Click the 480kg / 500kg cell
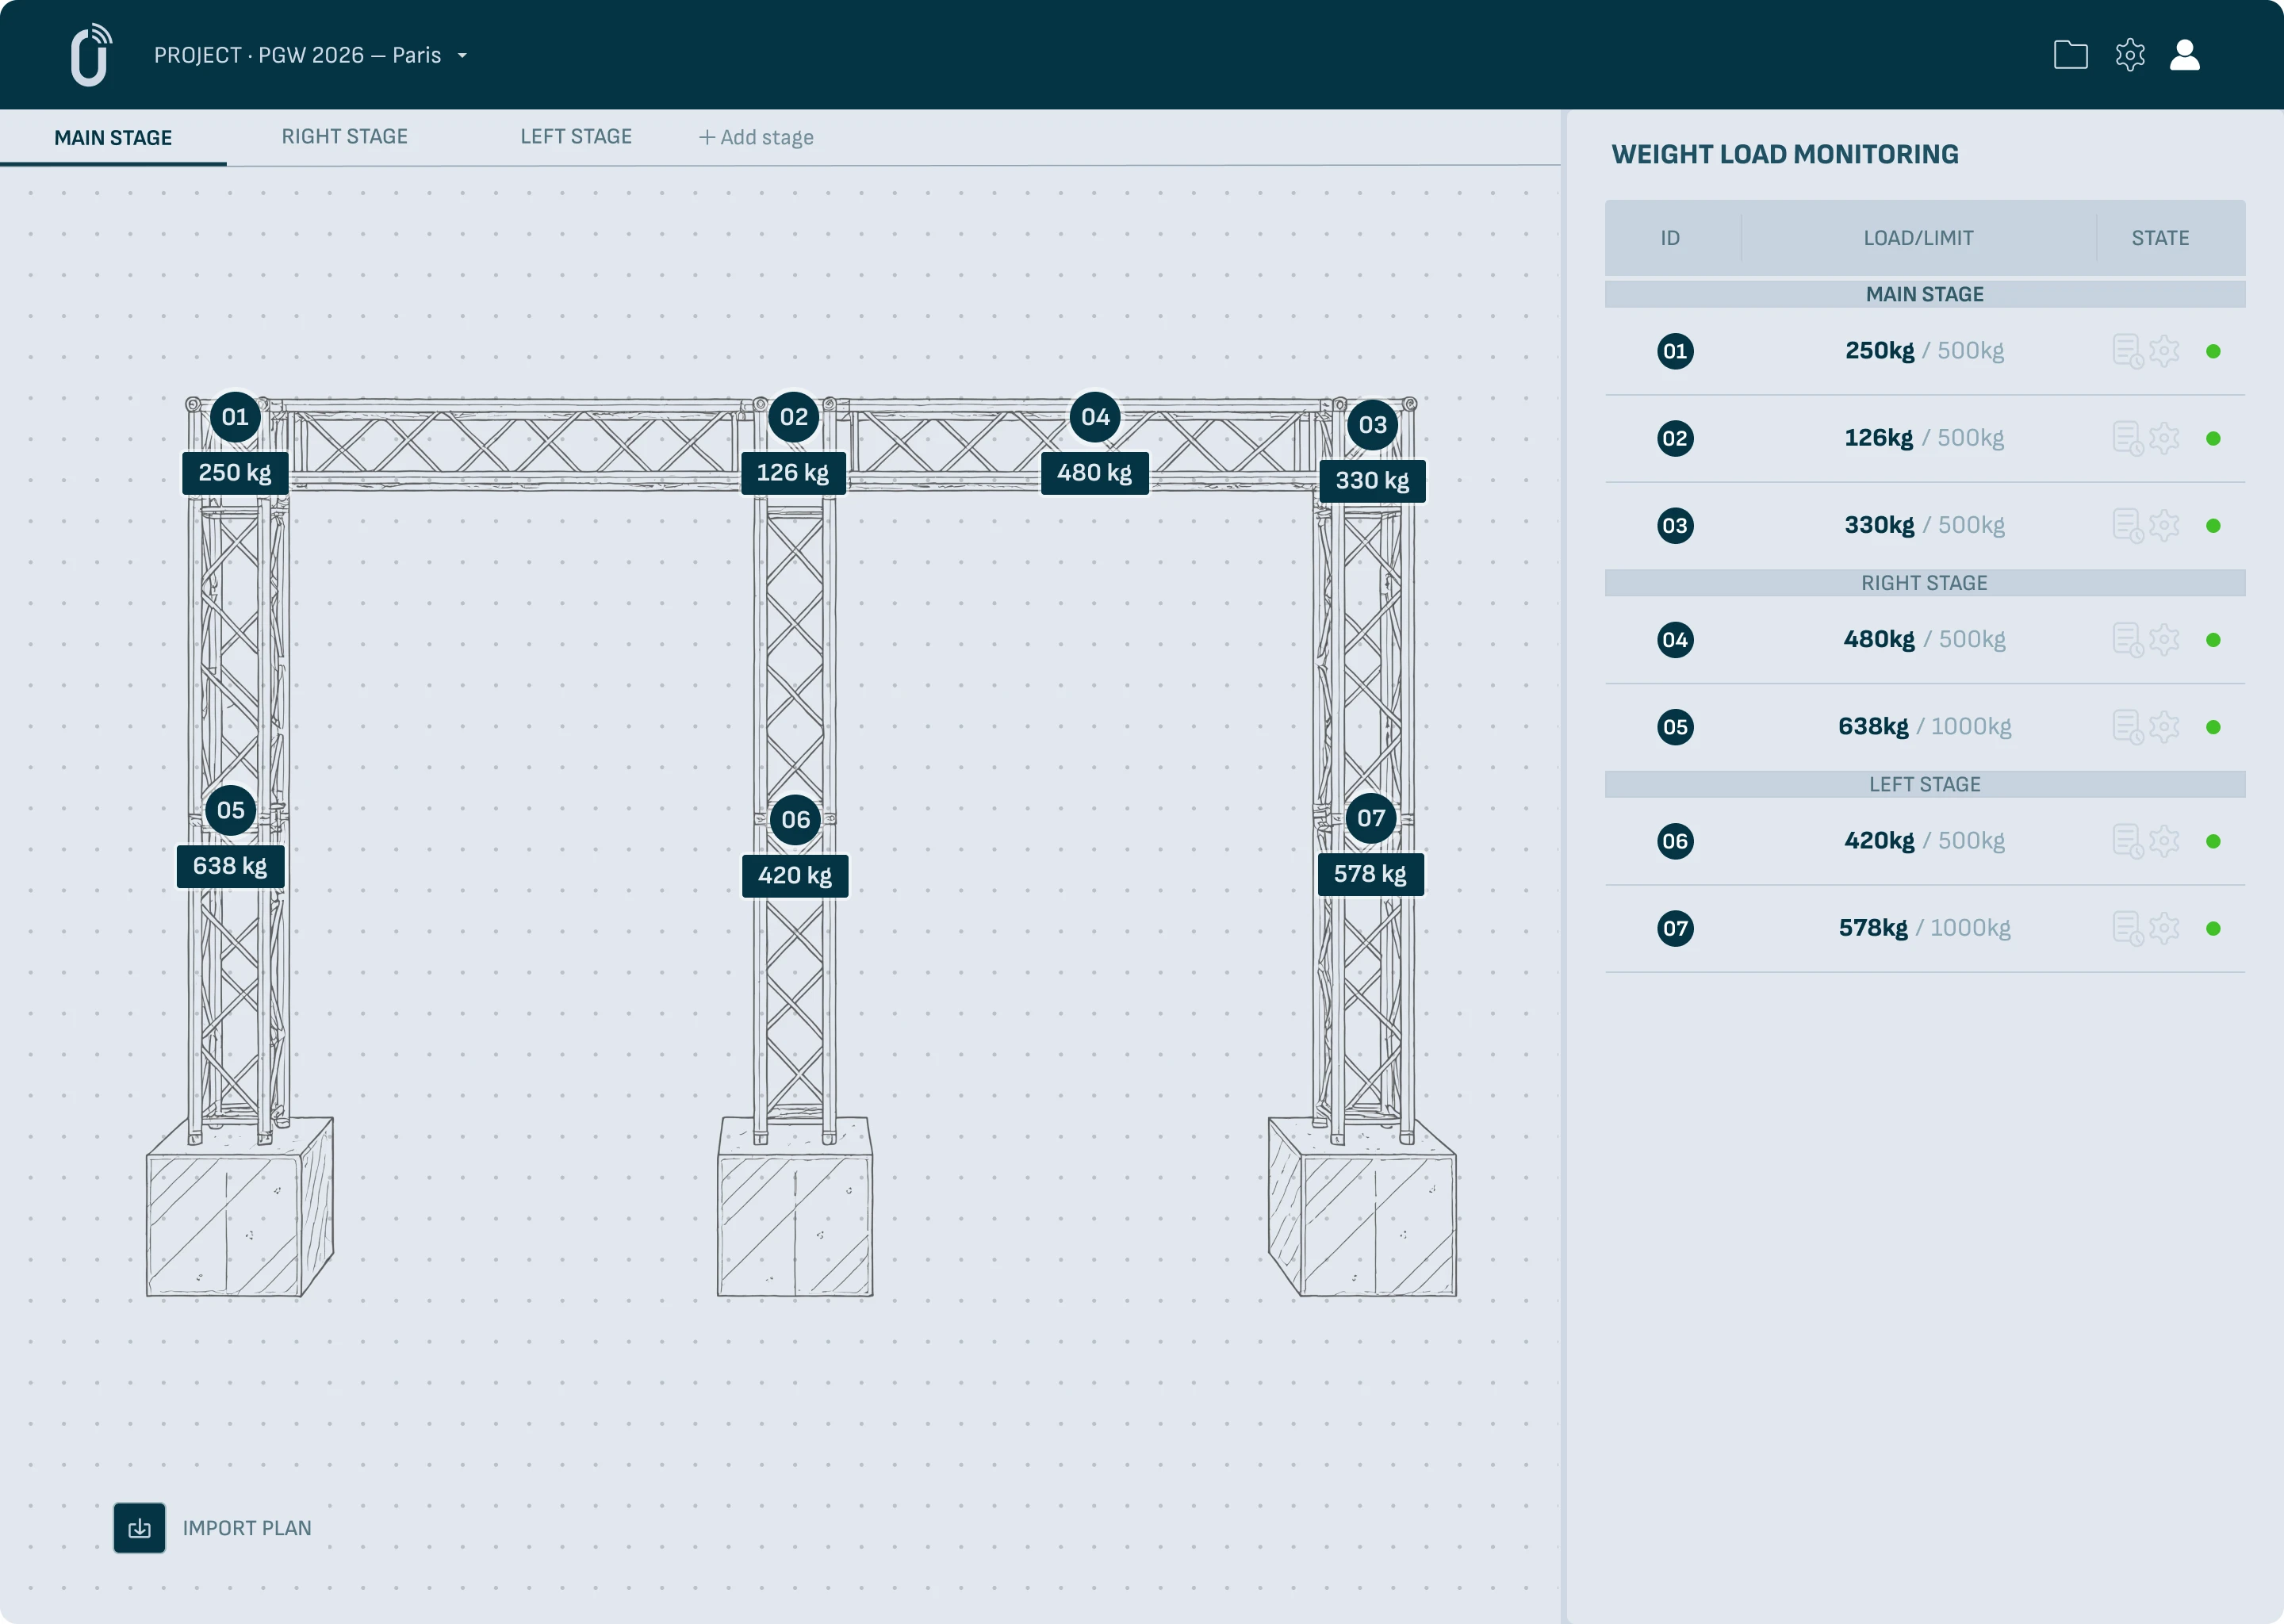 pyautogui.click(x=1924, y=639)
